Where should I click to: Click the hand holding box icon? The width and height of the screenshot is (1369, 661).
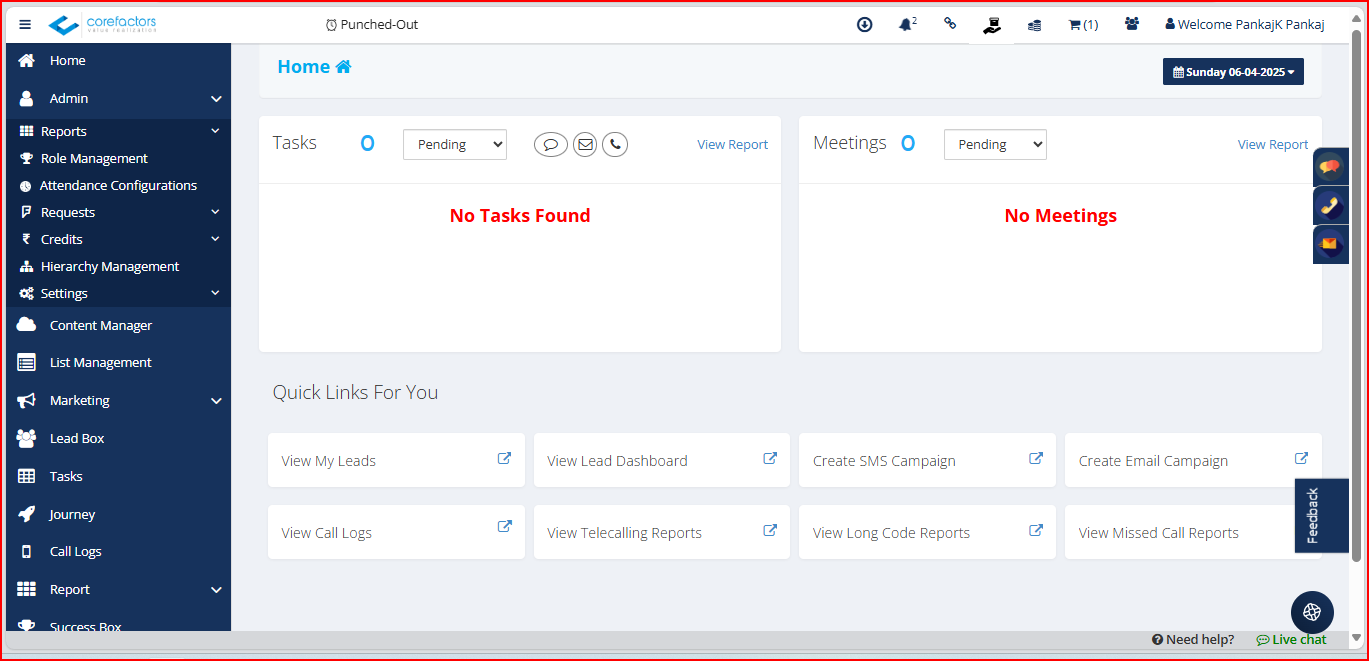coord(992,26)
